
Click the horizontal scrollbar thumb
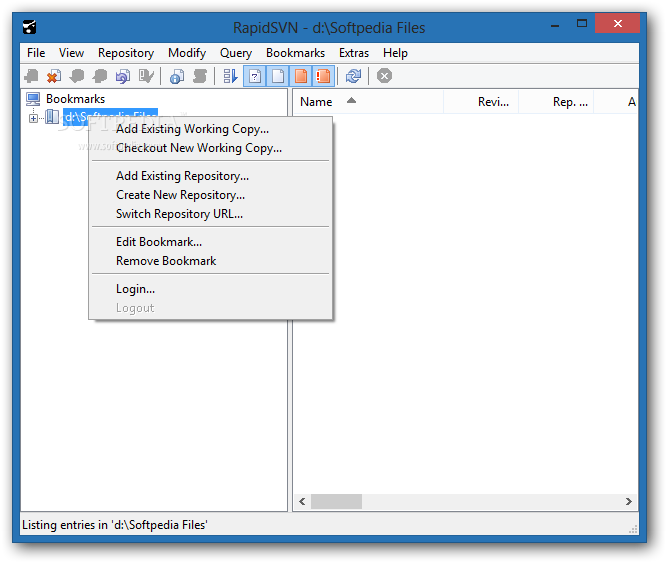click(336, 502)
